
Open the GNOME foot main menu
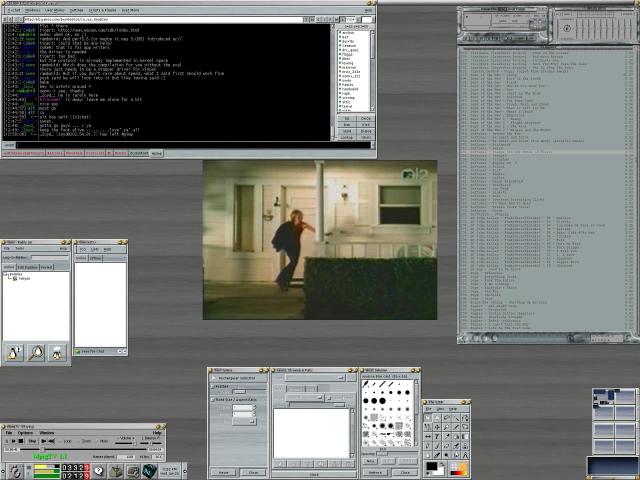[x=15, y=472]
